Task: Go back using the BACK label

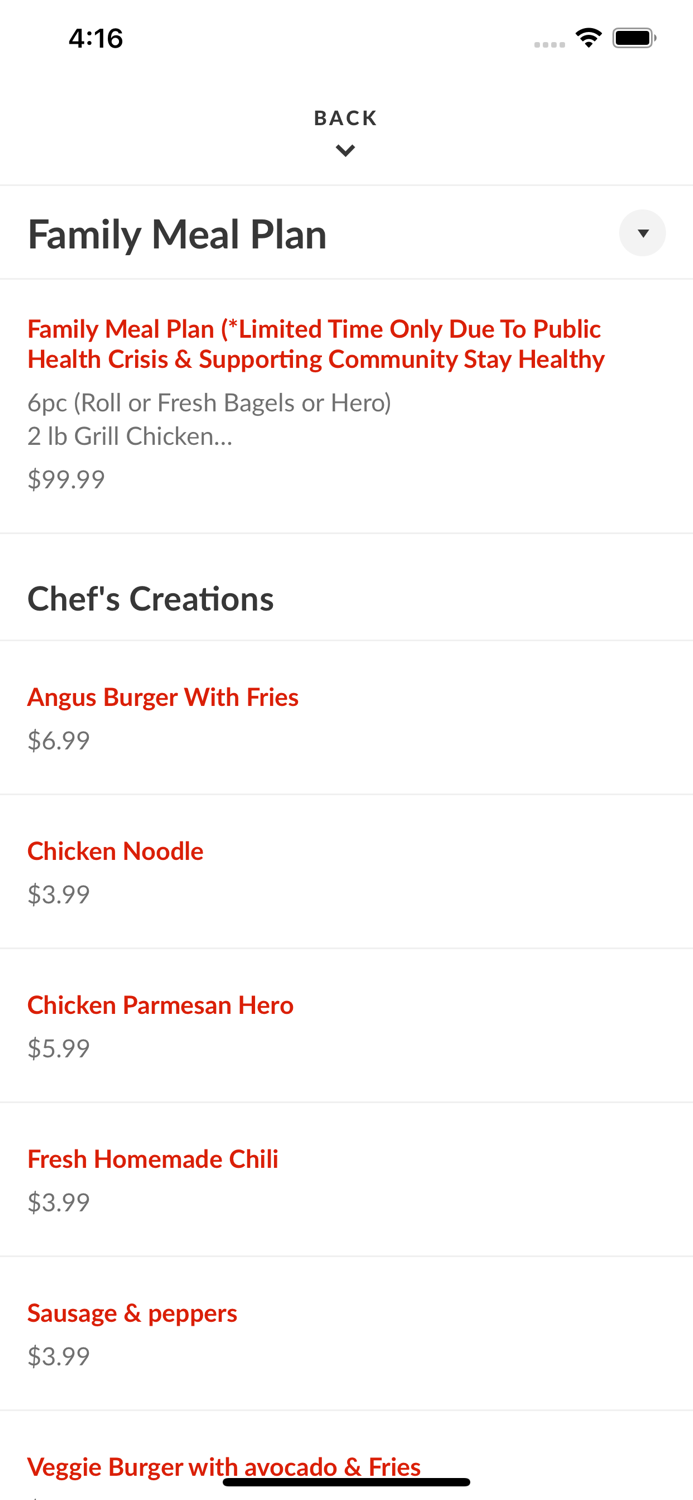Action: (x=345, y=117)
